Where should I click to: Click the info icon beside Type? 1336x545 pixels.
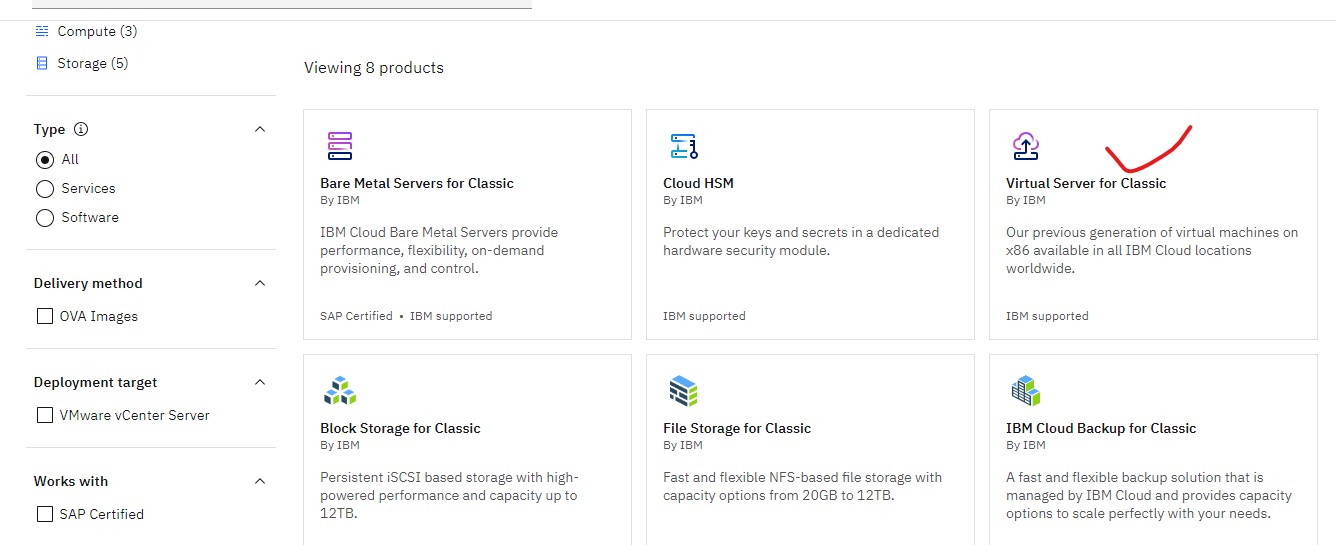(x=81, y=129)
